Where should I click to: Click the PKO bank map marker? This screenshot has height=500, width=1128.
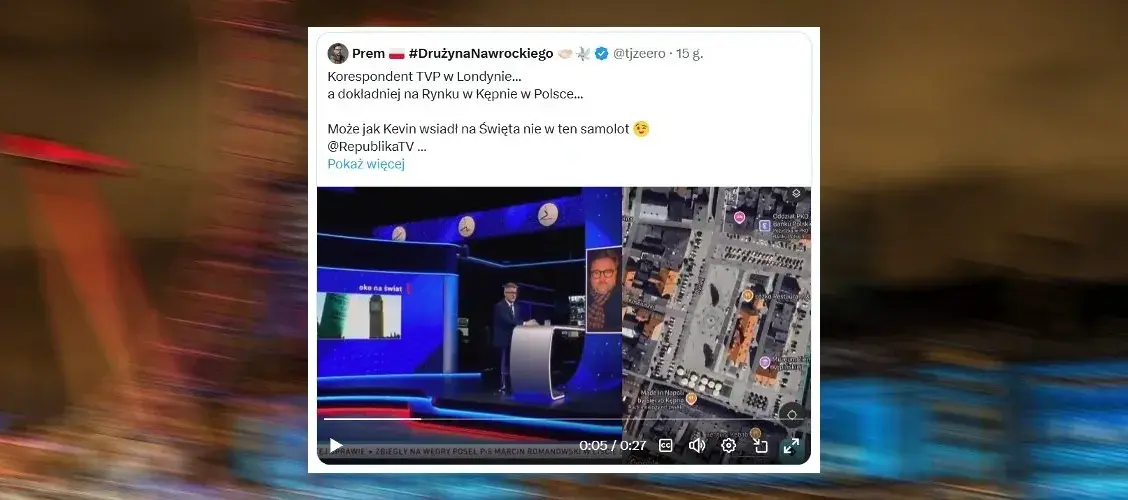tap(765, 225)
